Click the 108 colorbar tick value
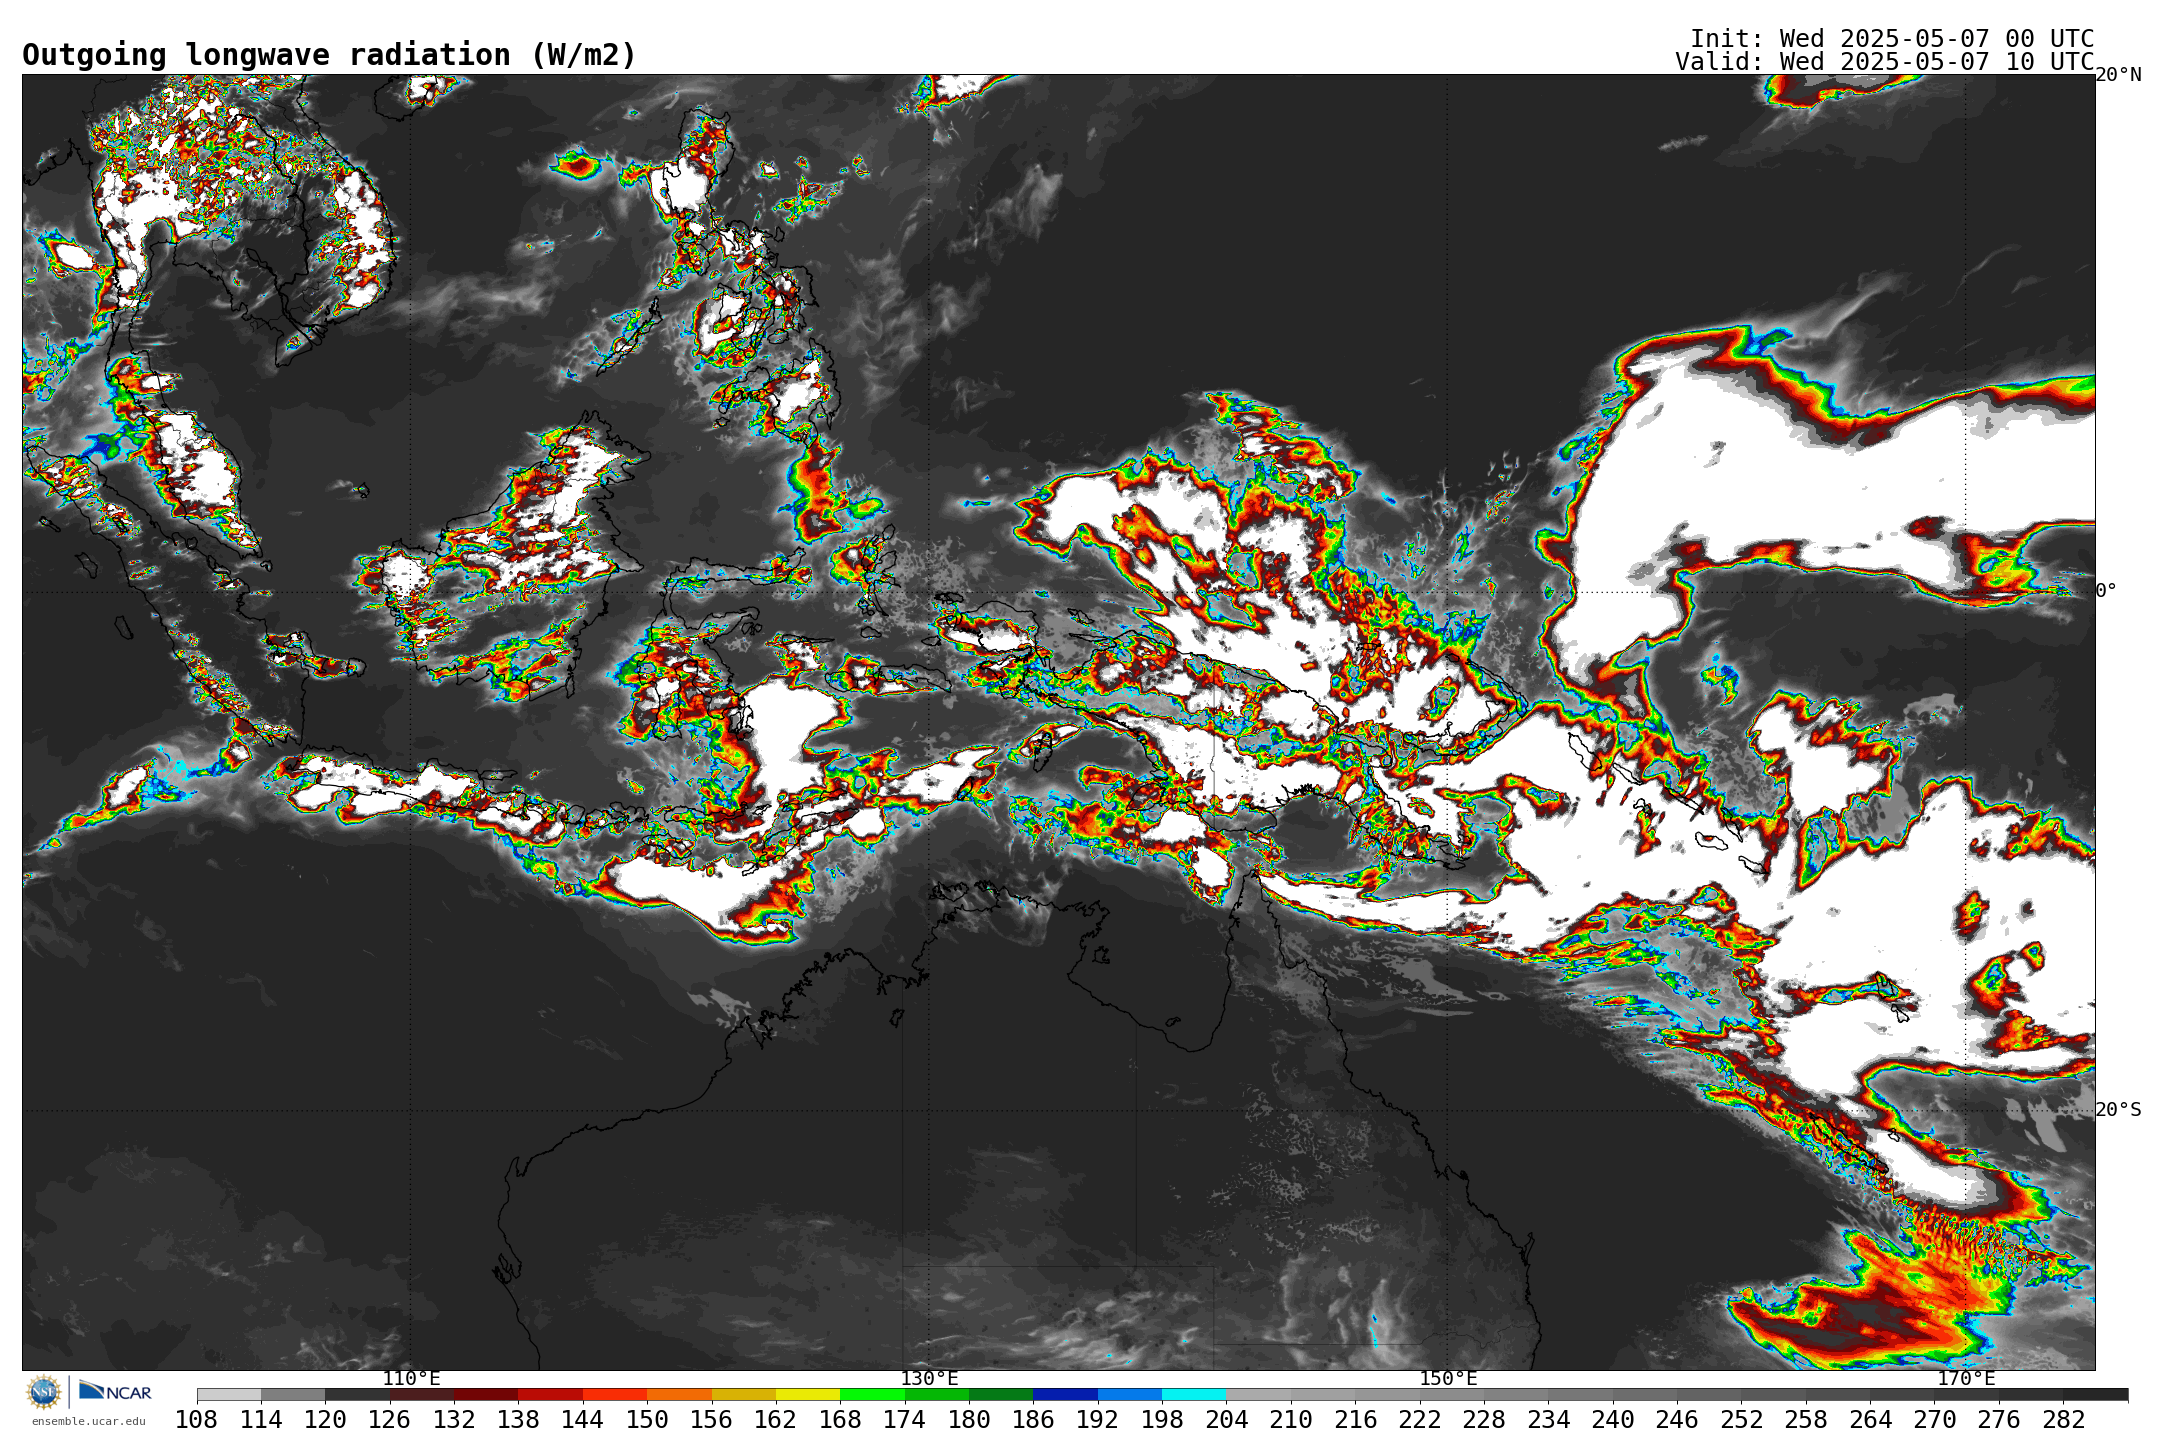Viewport: 2160px width, 1433px height. [x=197, y=1420]
